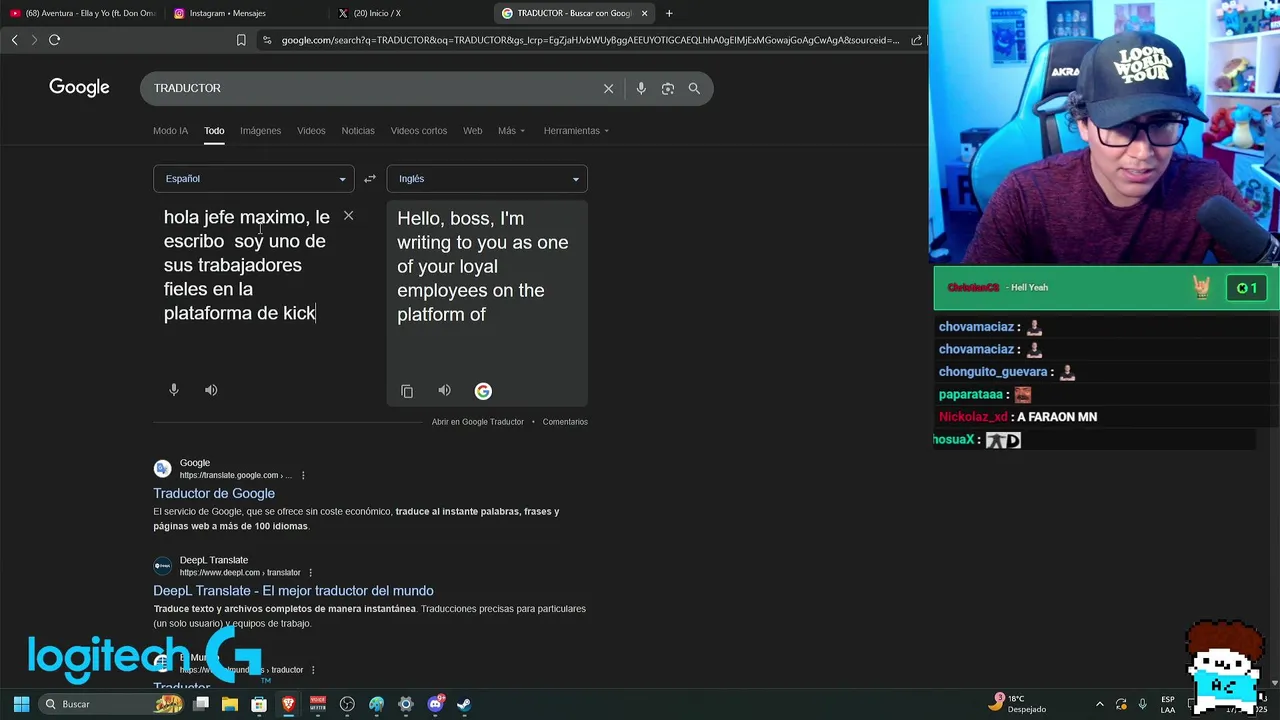The height and width of the screenshot is (720, 1280).
Task: Open a new browser tab
Action: (x=669, y=13)
